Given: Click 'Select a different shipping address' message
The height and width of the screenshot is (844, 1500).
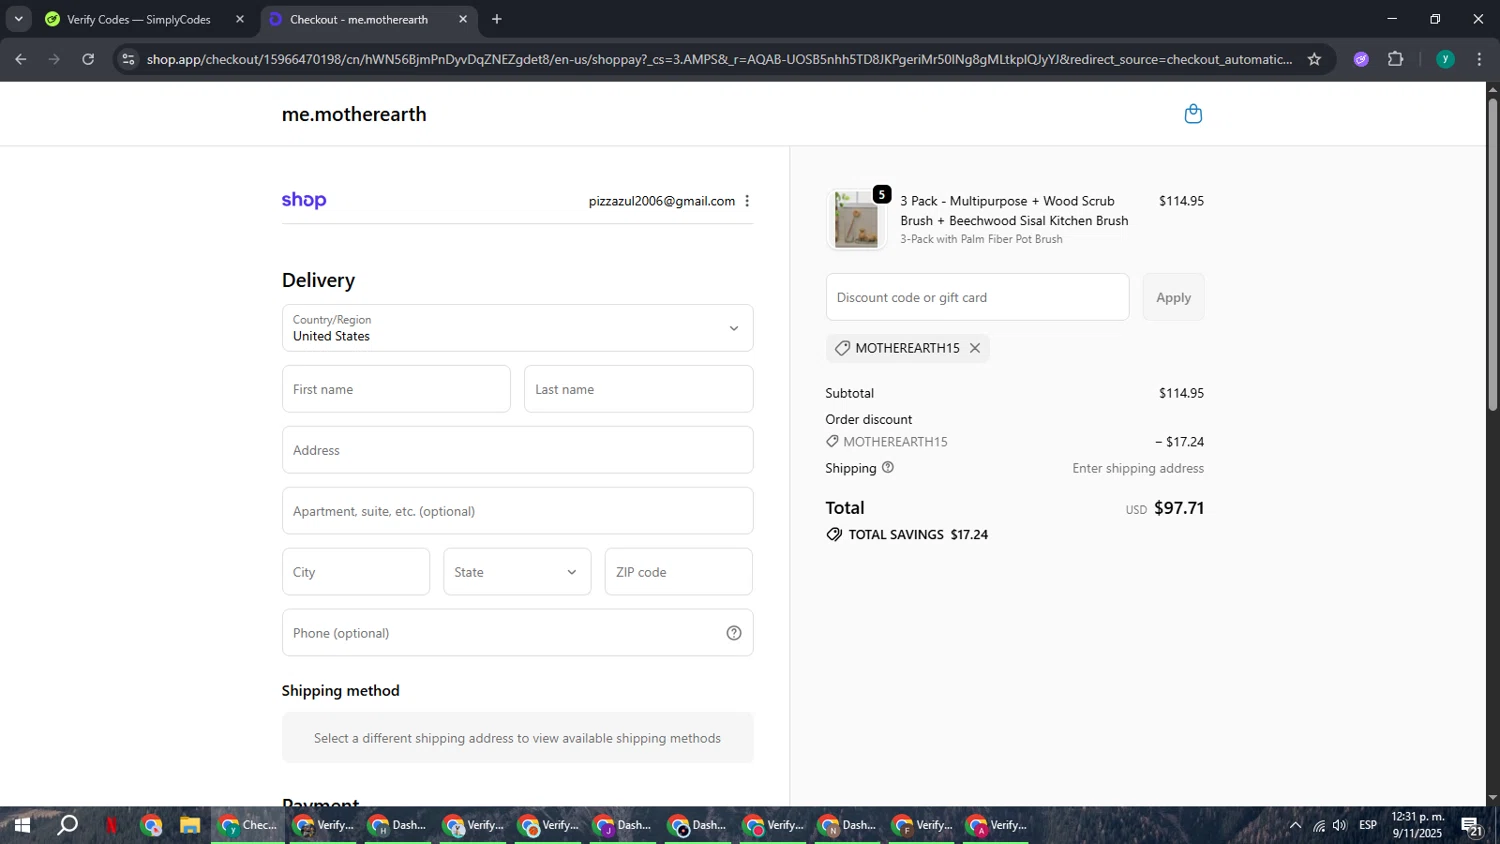Looking at the screenshot, I should pyautogui.click(x=517, y=738).
